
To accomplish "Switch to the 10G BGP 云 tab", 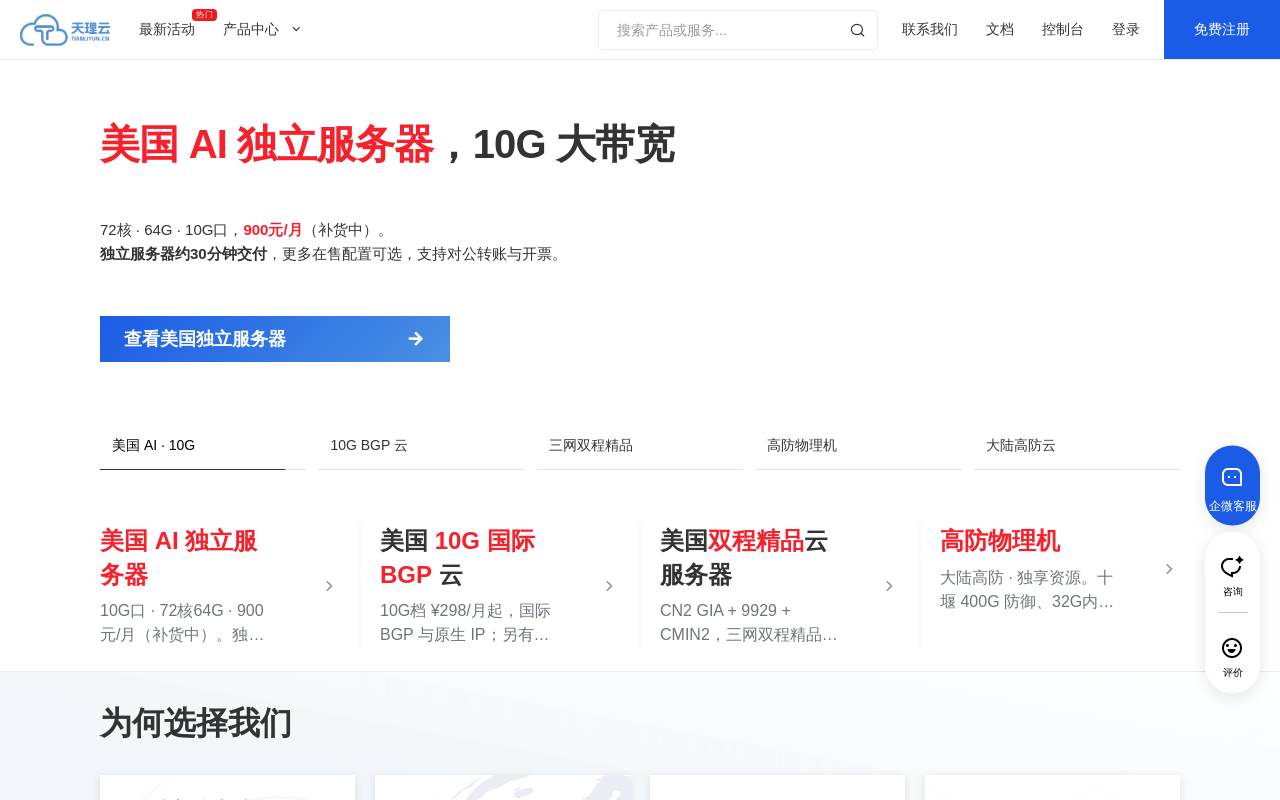I will coord(421,446).
